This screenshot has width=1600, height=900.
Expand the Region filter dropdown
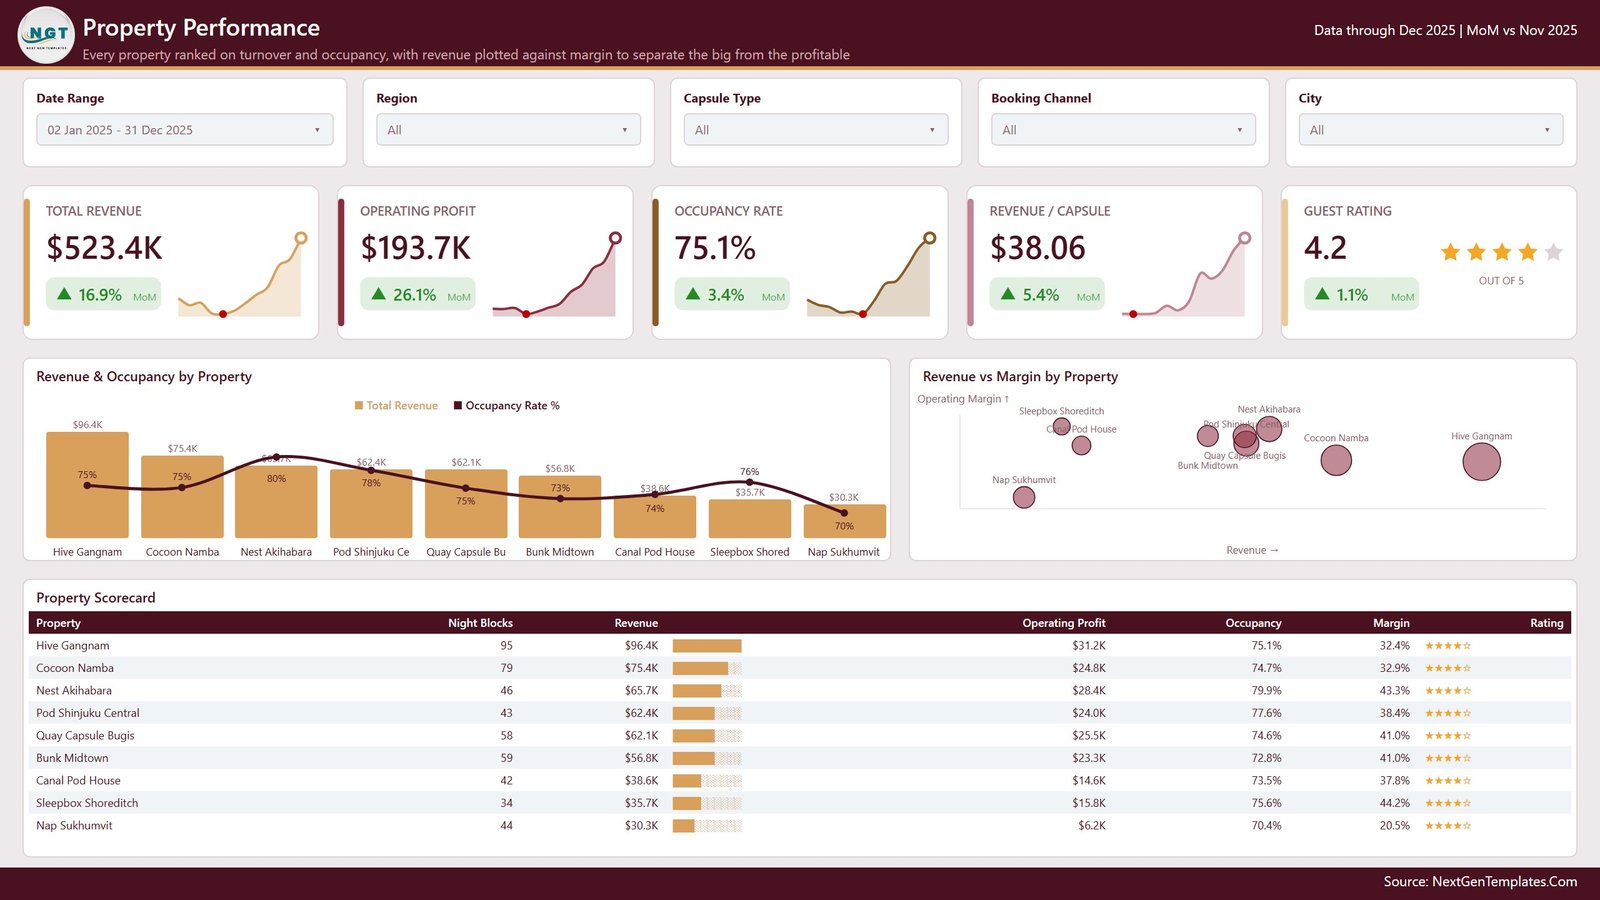click(508, 130)
